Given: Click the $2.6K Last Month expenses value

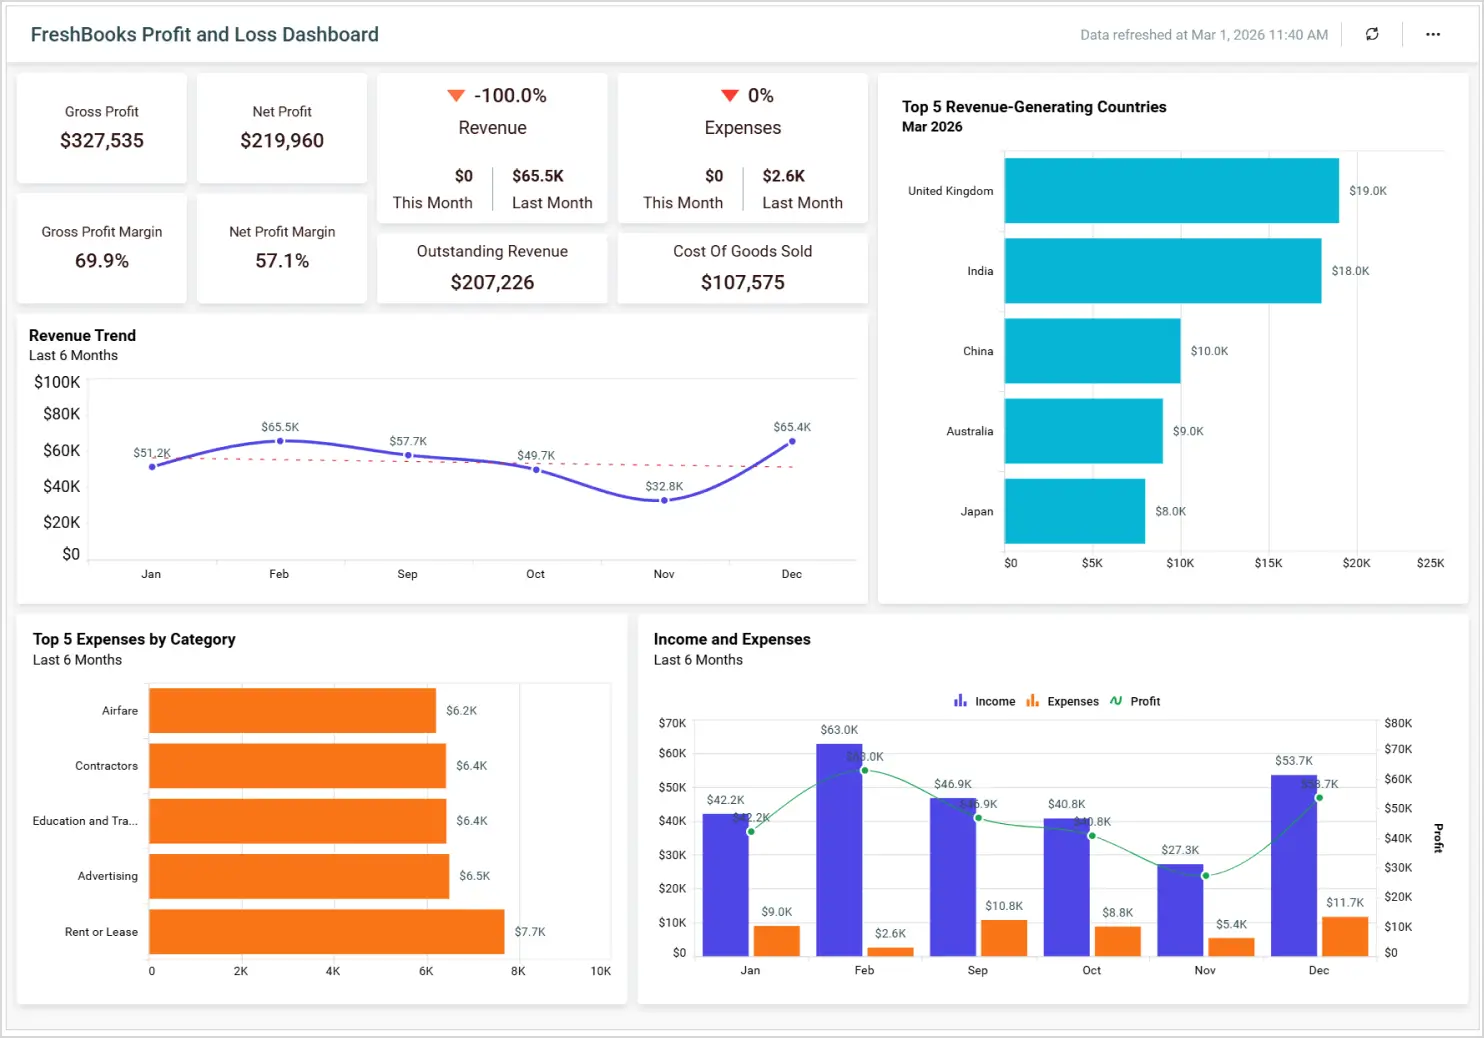Looking at the screenshot, I should point(784,176).
